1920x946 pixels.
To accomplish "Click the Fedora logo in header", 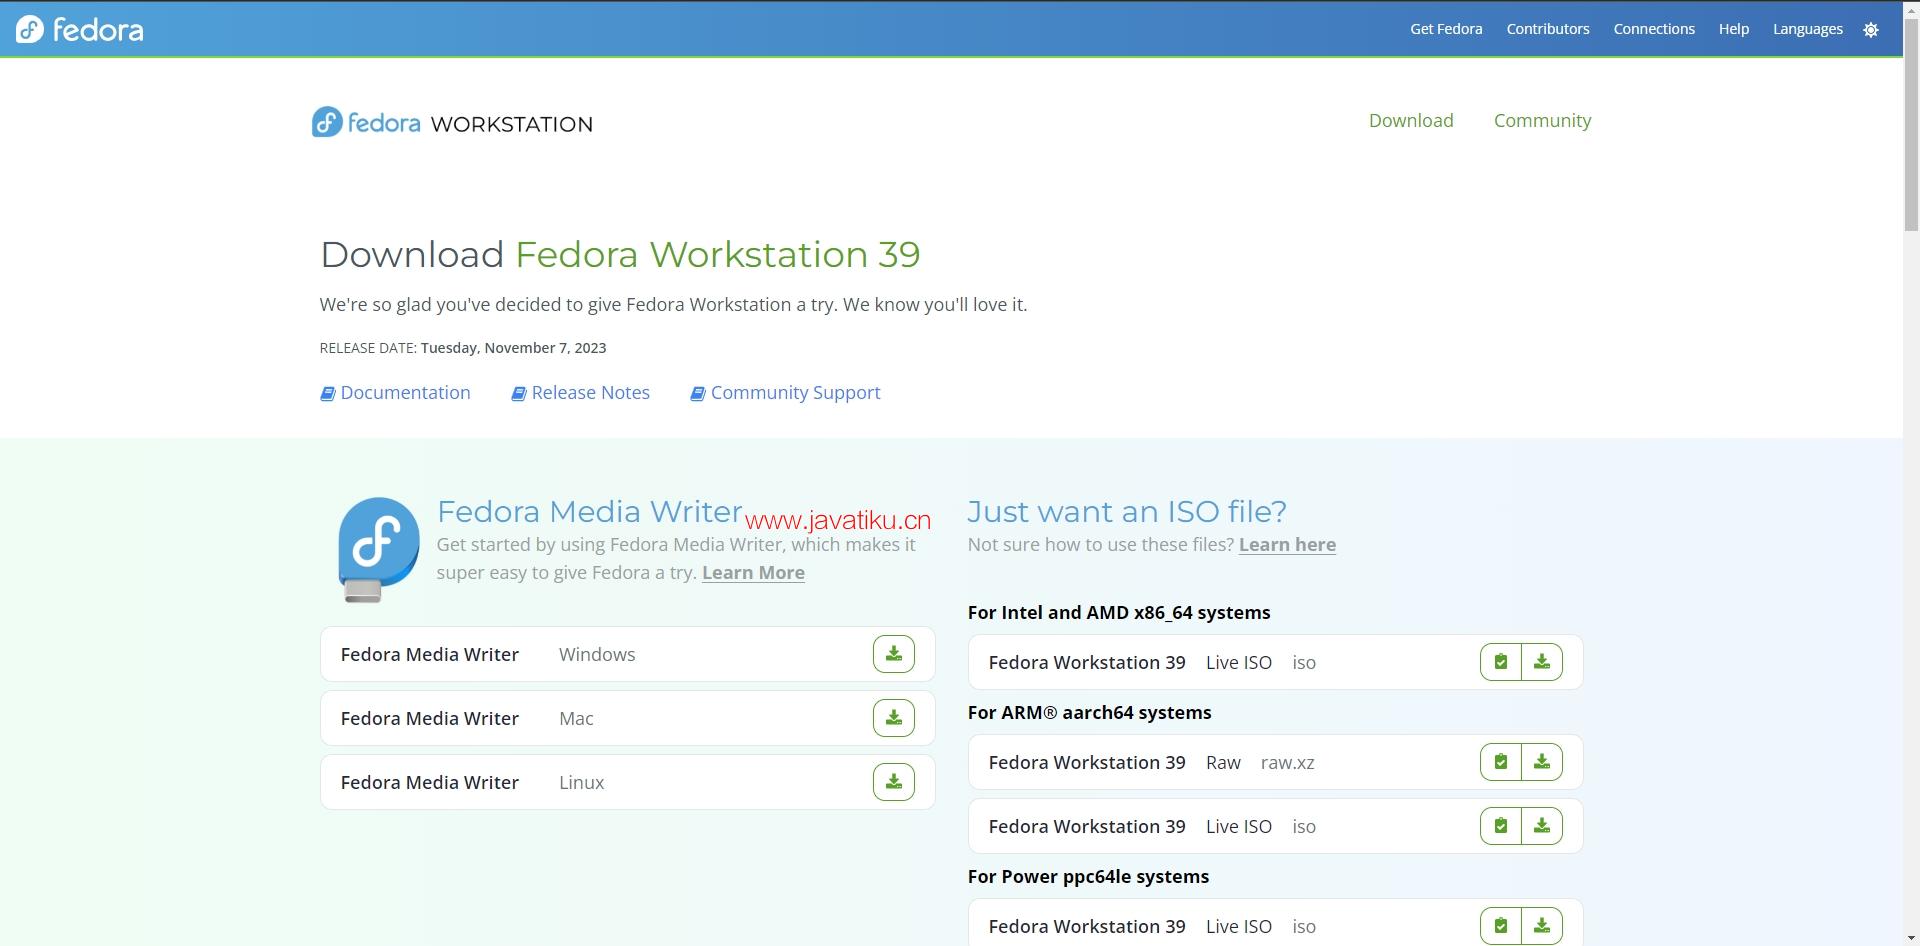I will point(80,30).
